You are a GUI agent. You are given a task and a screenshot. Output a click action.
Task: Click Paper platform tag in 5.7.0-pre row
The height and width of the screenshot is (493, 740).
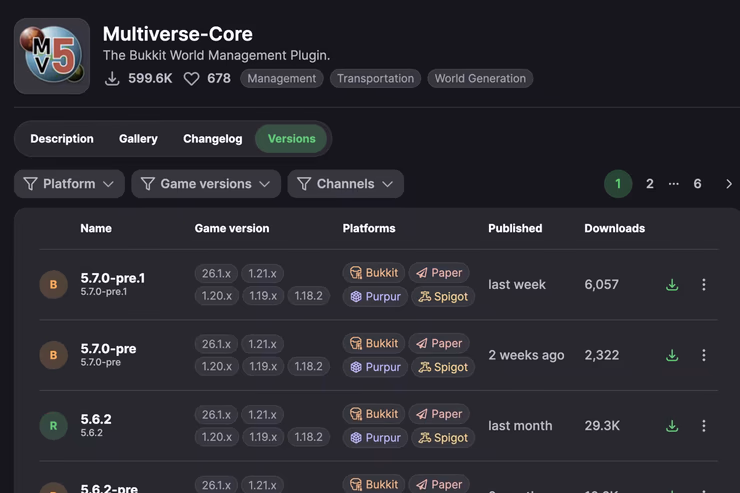[439, 343]
